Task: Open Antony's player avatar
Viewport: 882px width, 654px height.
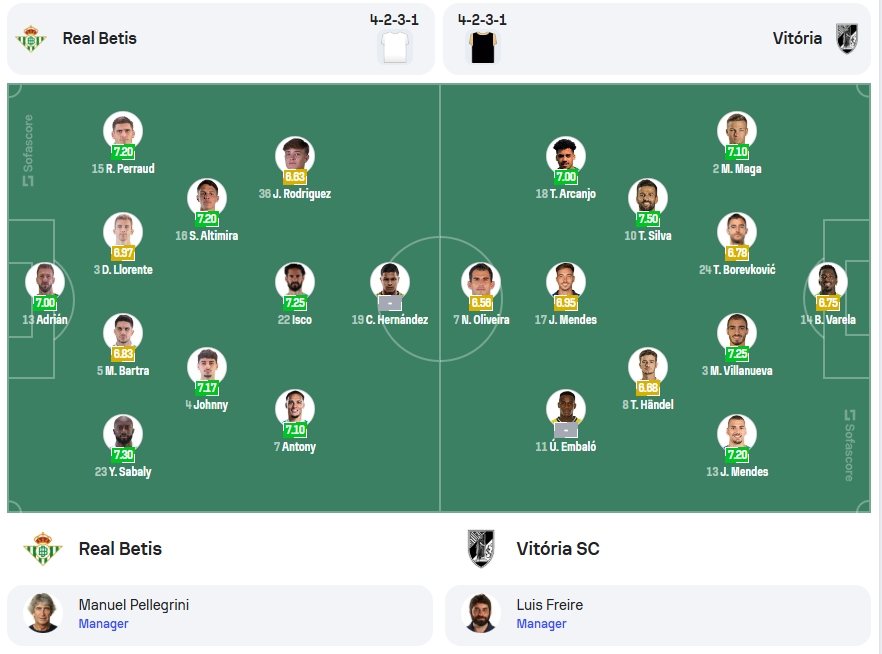Action: tap(295, 409)
